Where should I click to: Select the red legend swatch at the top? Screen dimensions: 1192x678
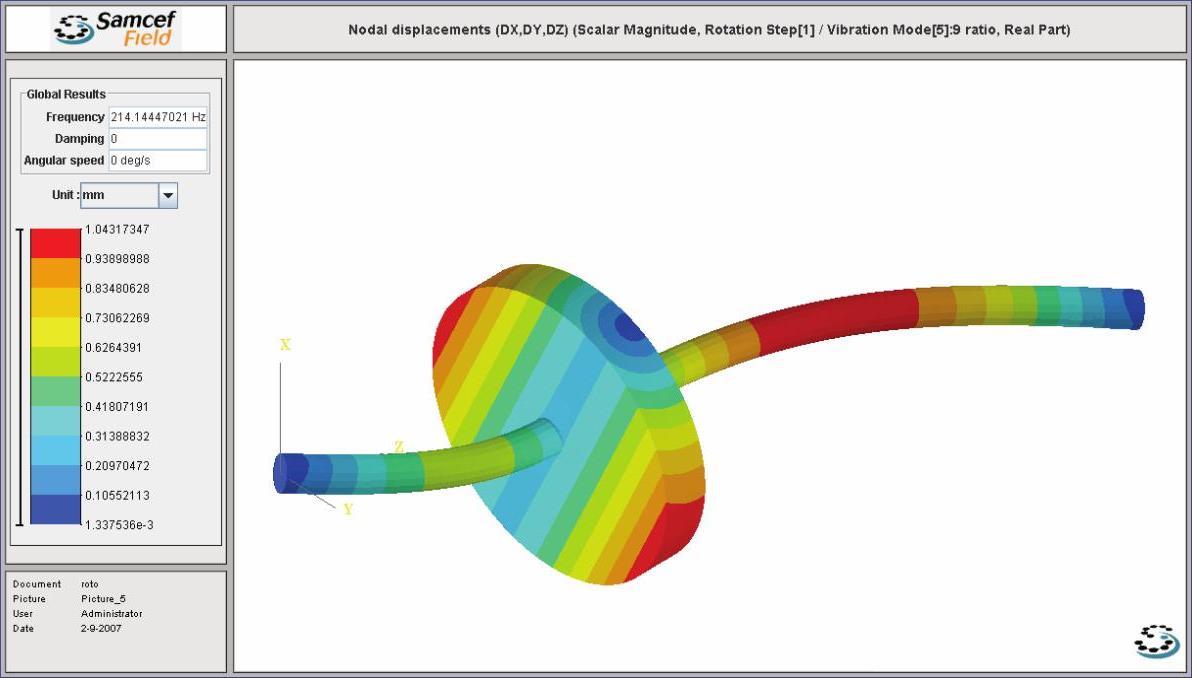tap(55, 243)
